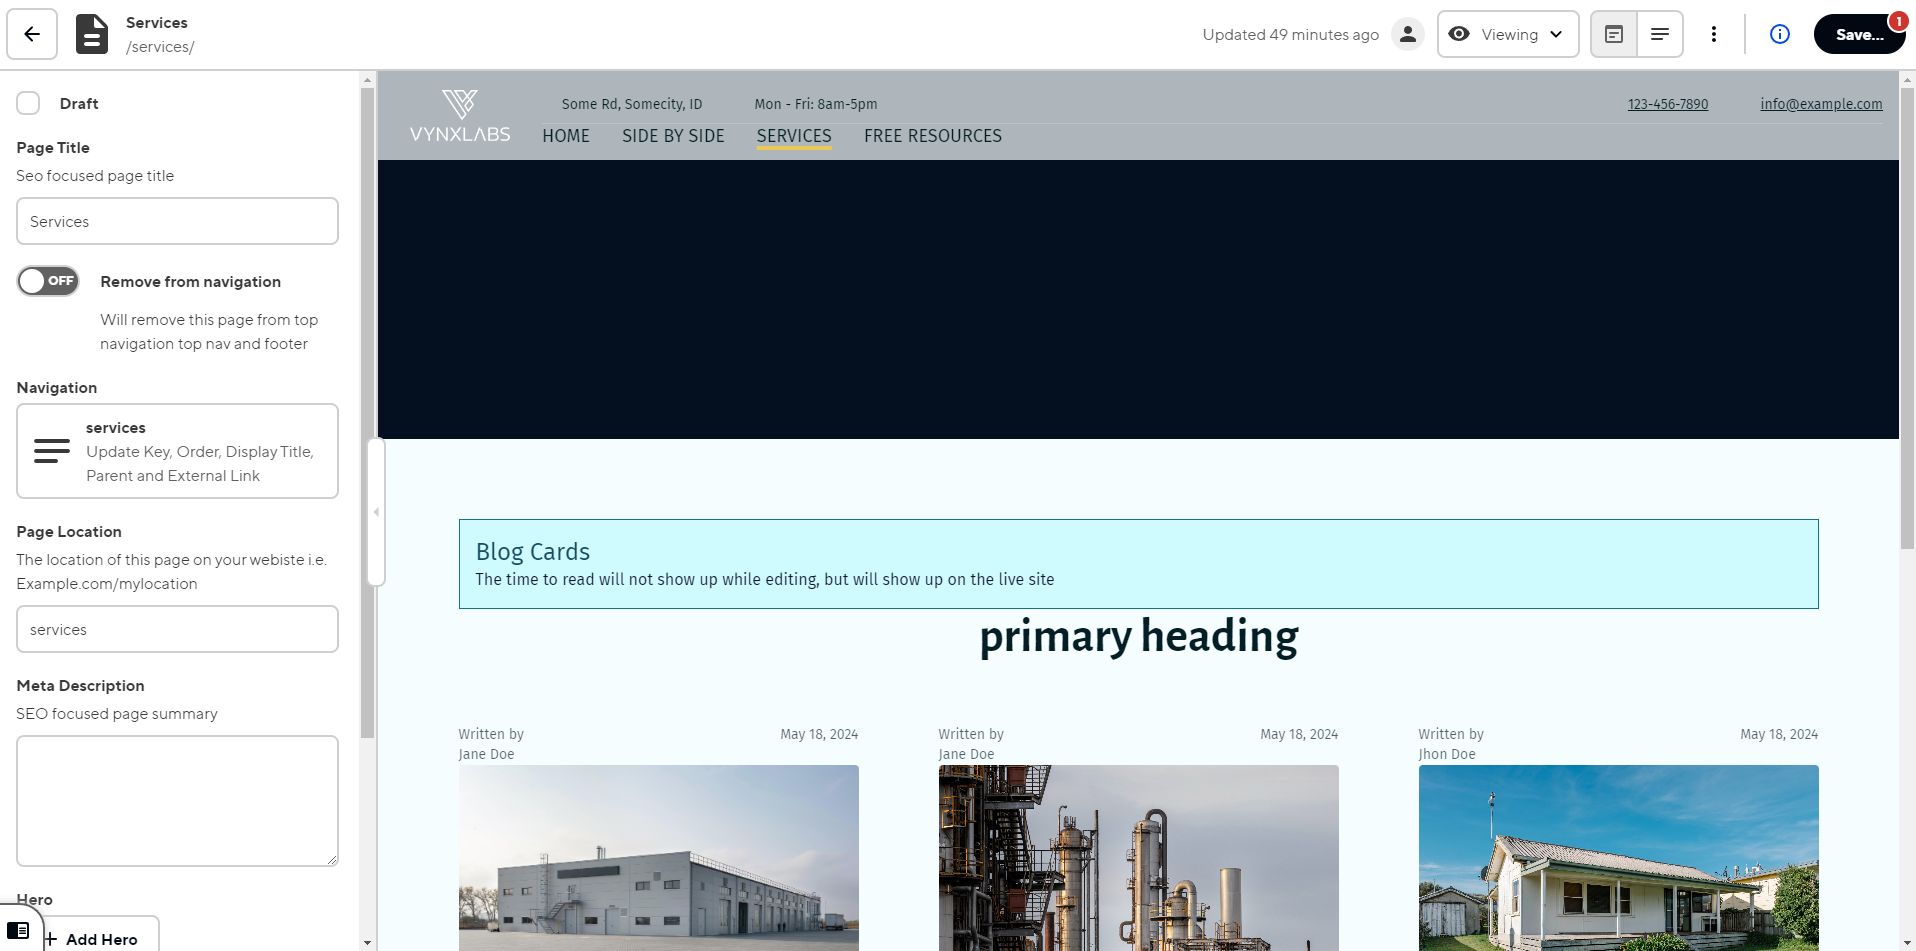This screenshot has width=1916, height=951.
Task: Open the SIDE BY SIDE nav item
Action: click(673, 136)
